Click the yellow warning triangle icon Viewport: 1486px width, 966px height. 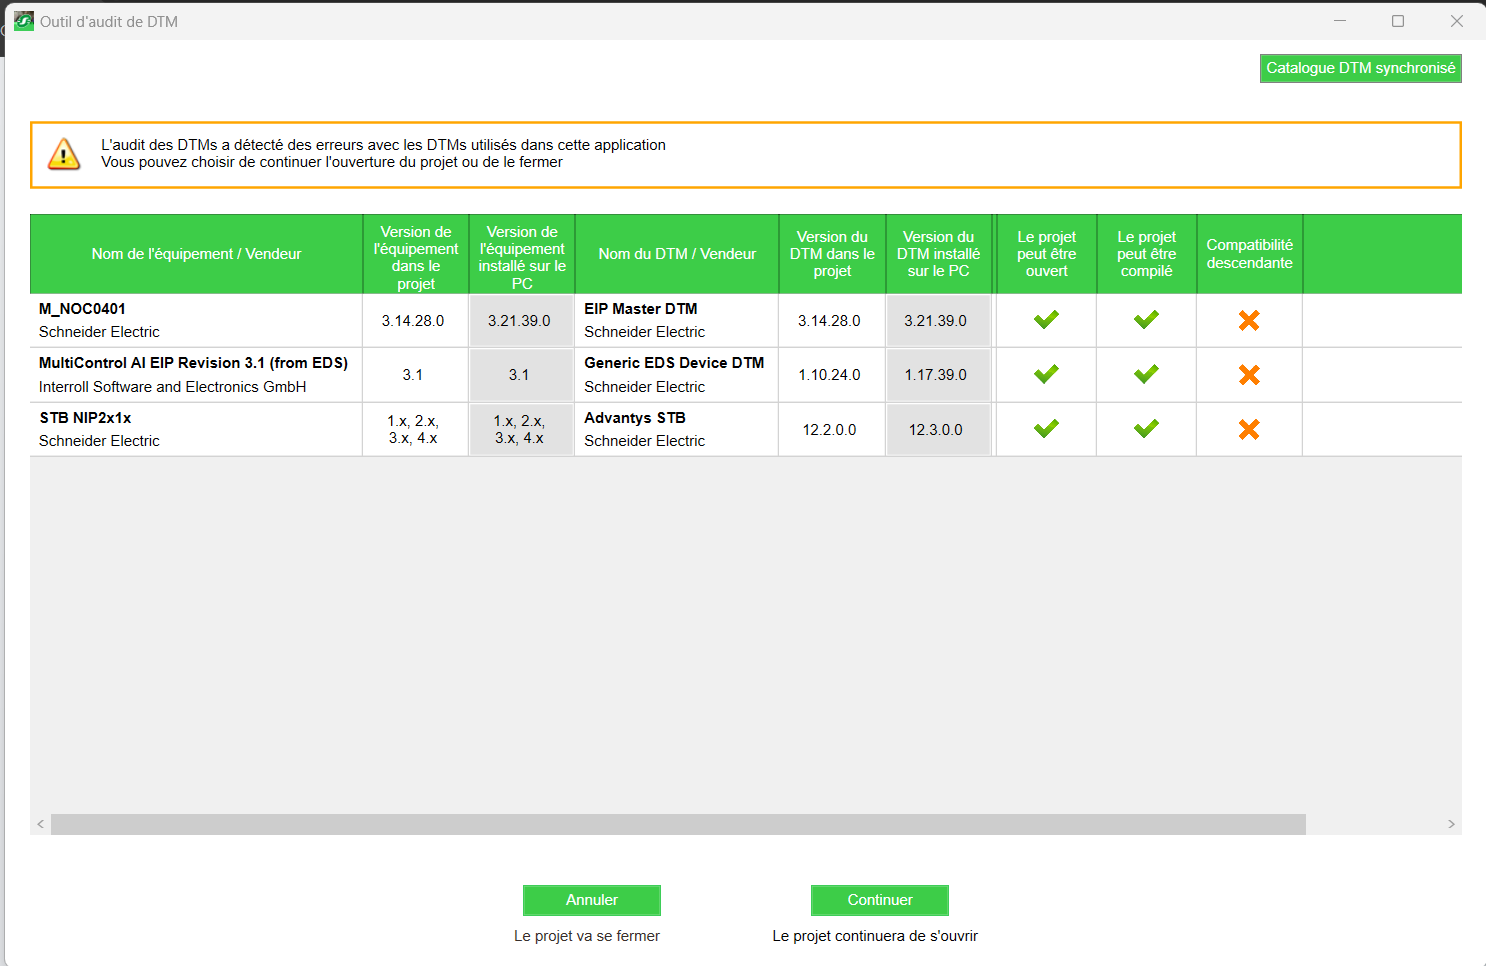point(64,155)
